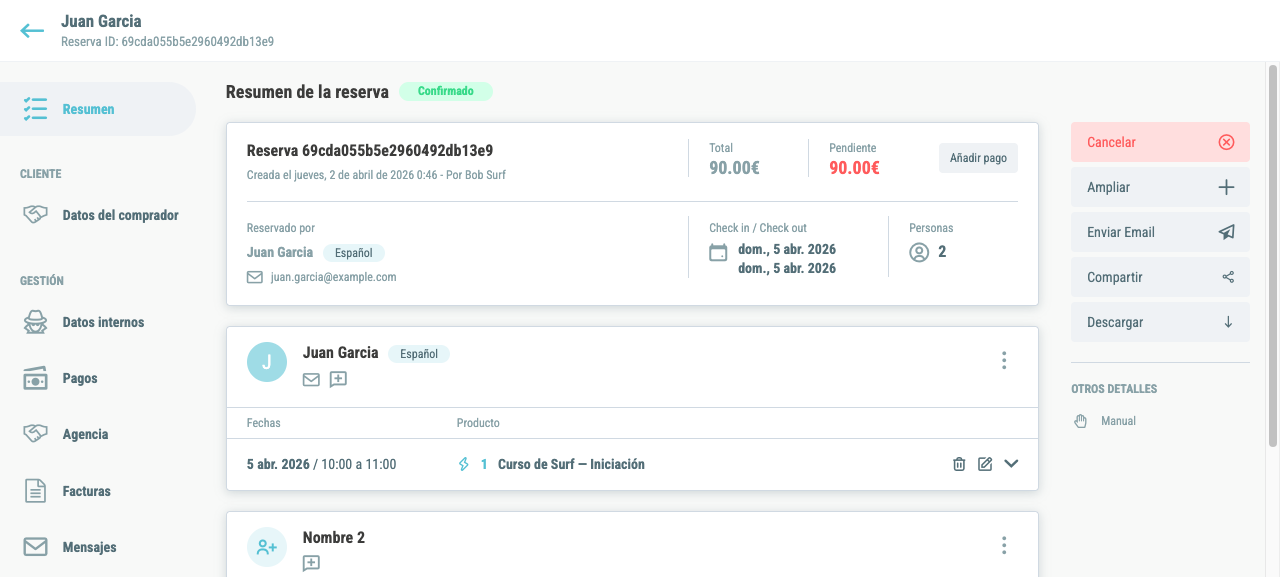Click the calendar icon beside Check in dates

point(718,253)
